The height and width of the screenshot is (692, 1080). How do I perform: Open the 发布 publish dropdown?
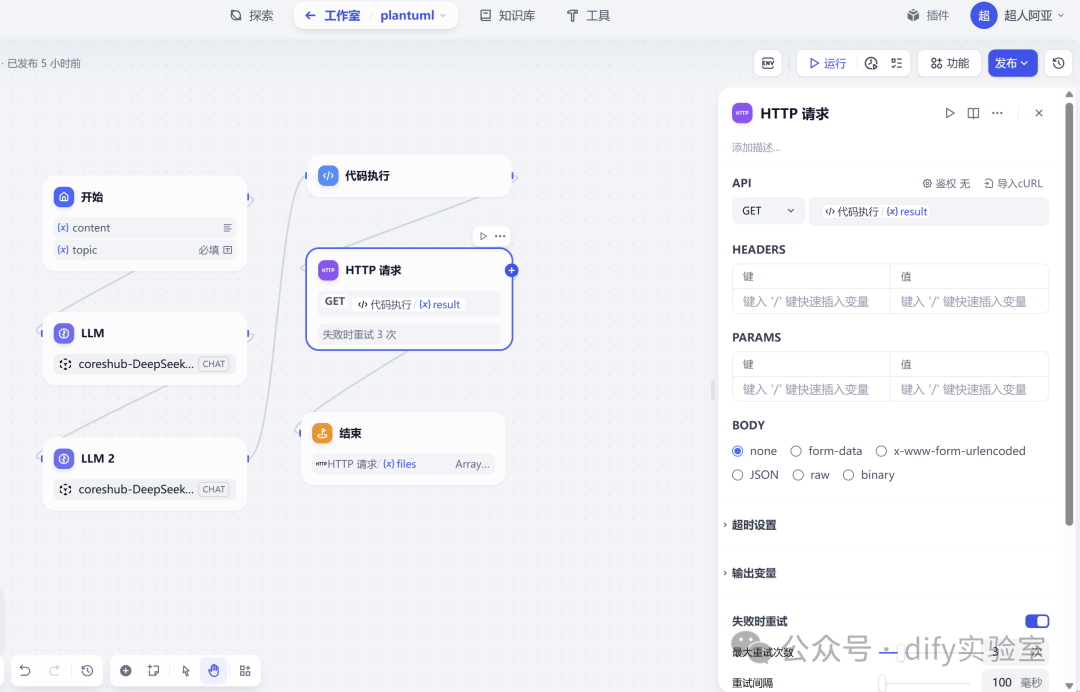point(1012,63)
